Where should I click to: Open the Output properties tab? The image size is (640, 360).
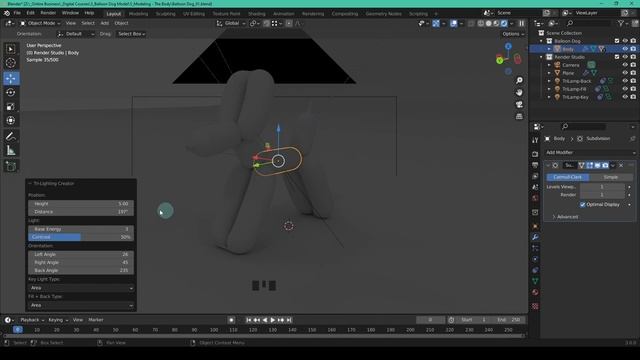click(535, 165)
